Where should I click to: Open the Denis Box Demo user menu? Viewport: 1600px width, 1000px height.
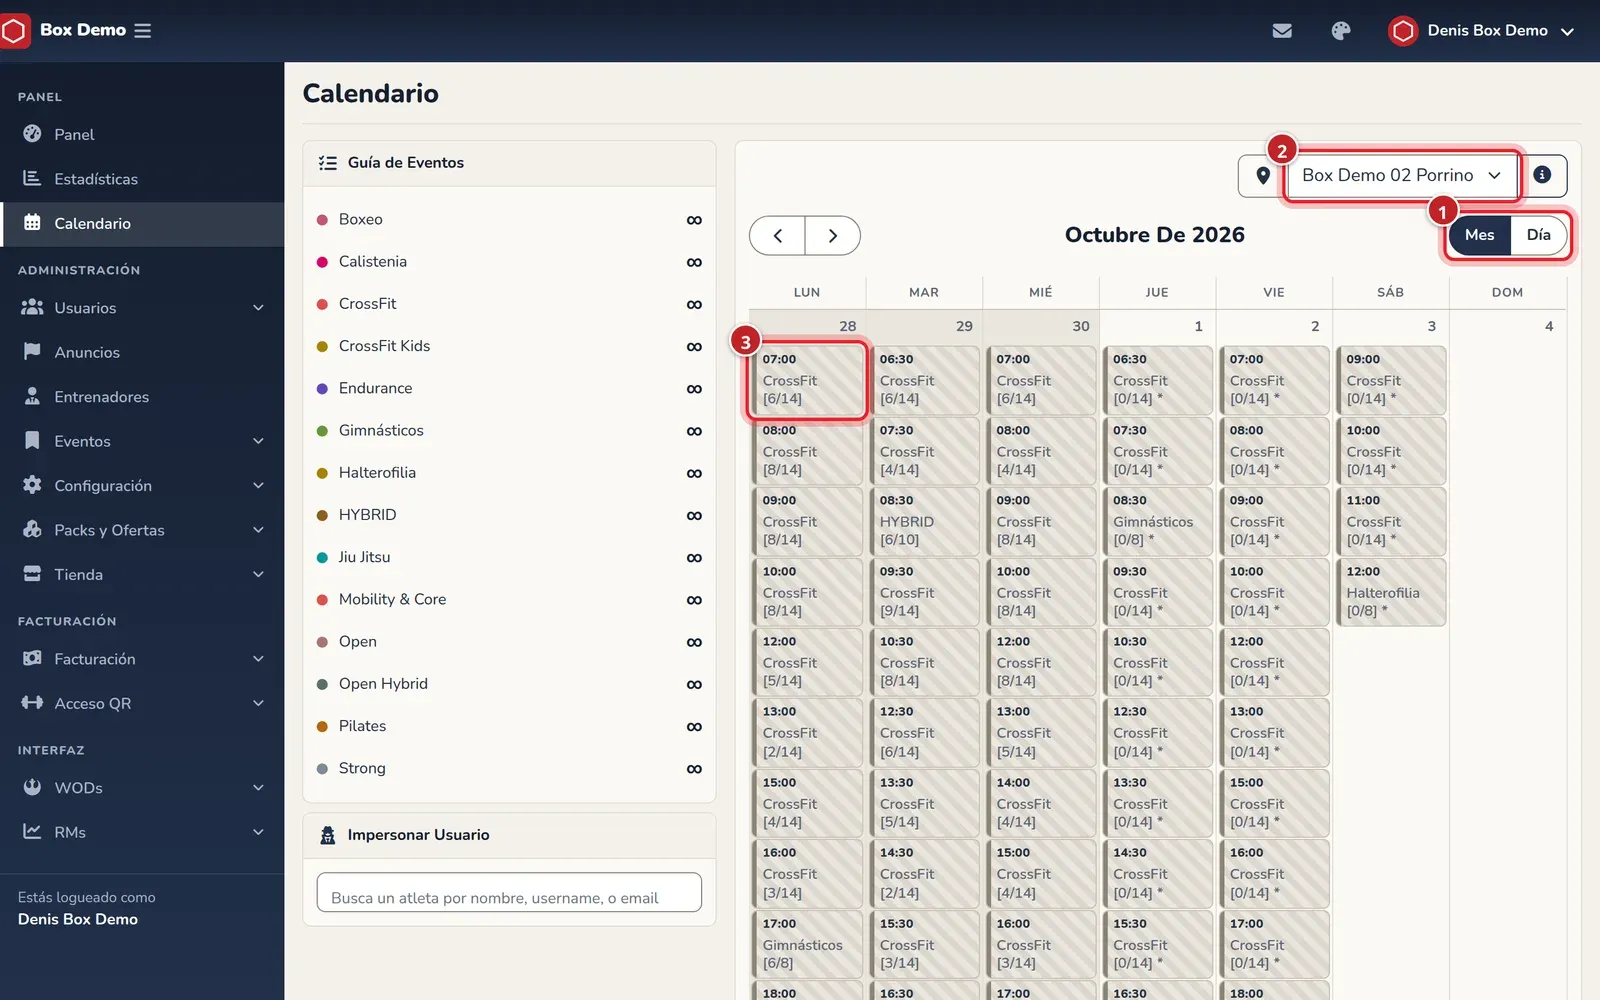(1482, 31)
